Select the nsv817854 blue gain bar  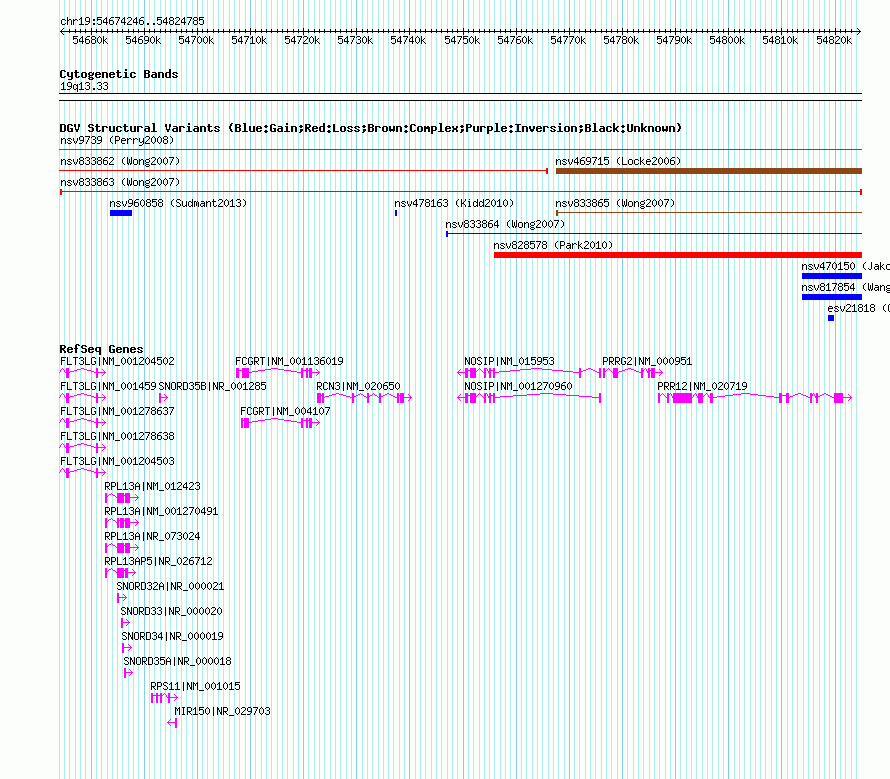(x=832, y=297)
